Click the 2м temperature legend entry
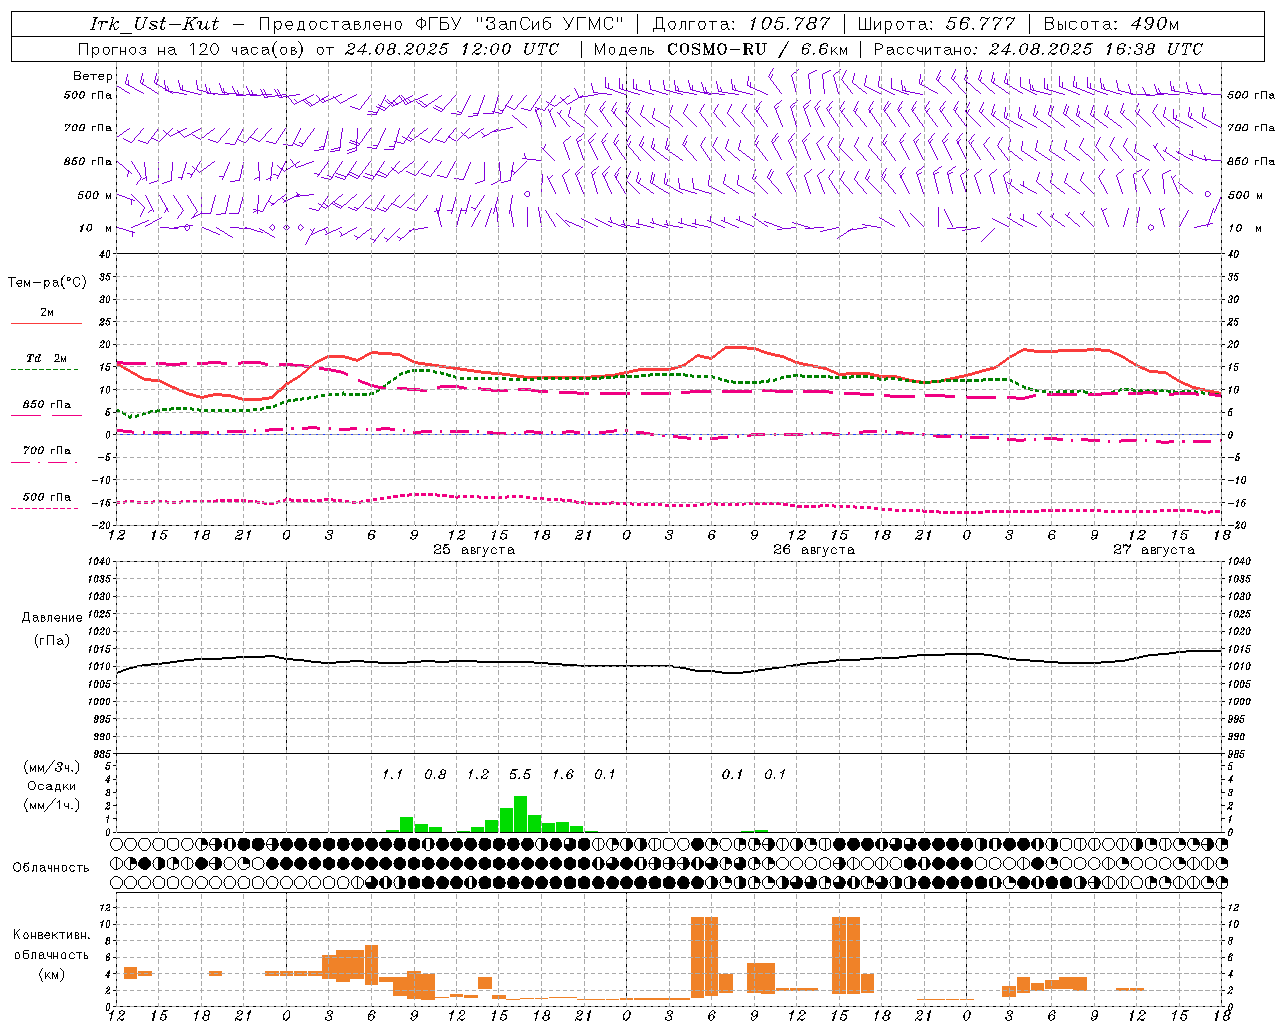The image size is (1280, 1024). coord(47,313)
